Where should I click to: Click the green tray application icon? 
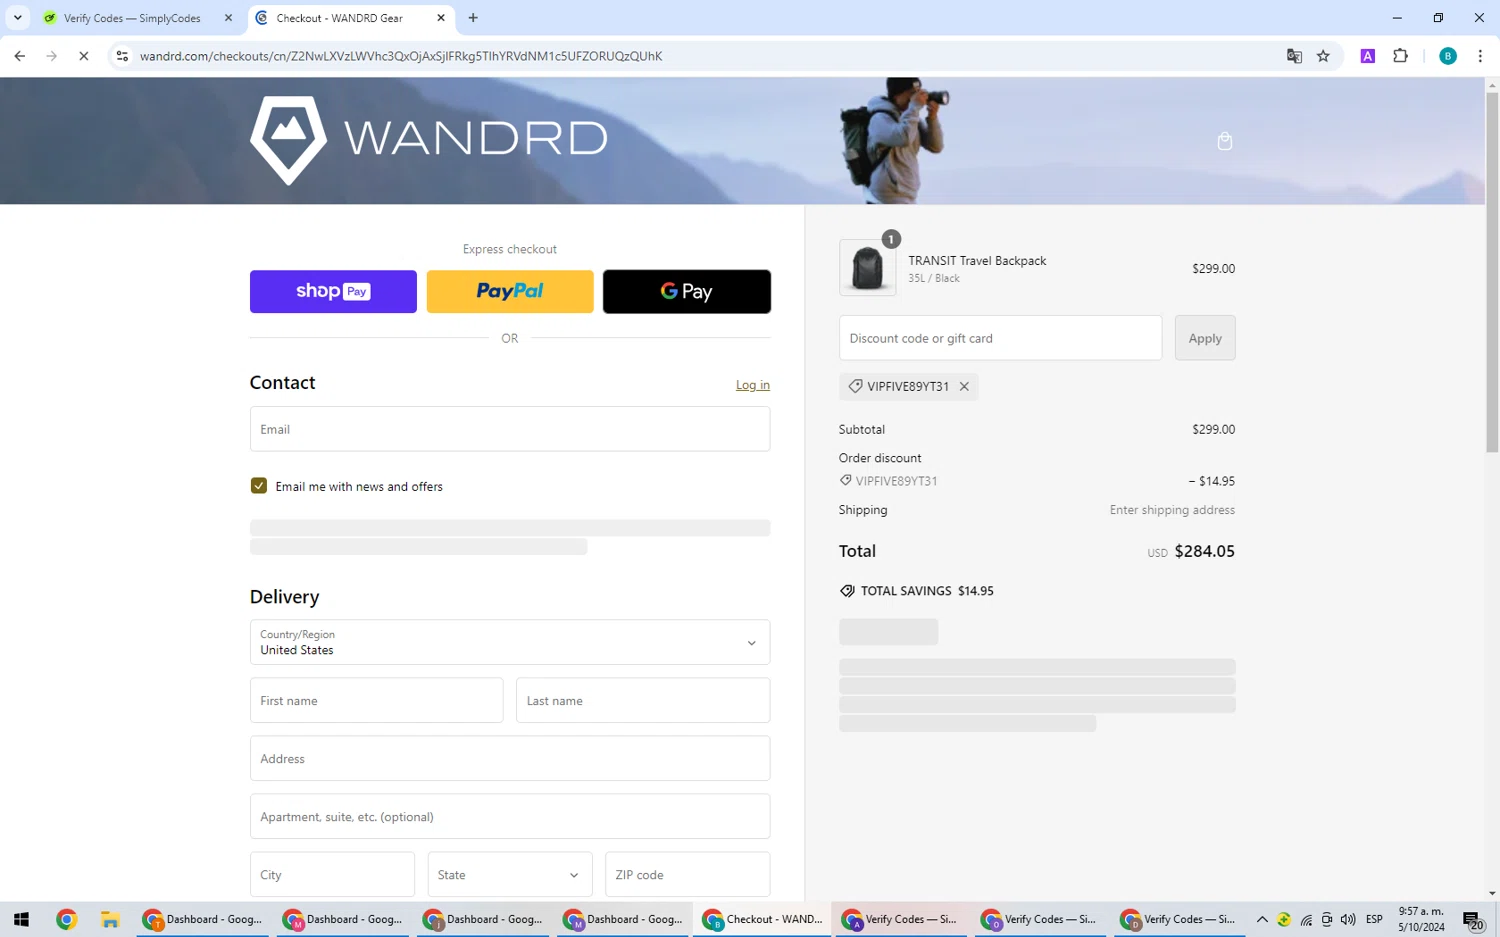[x=1284, y=919]
